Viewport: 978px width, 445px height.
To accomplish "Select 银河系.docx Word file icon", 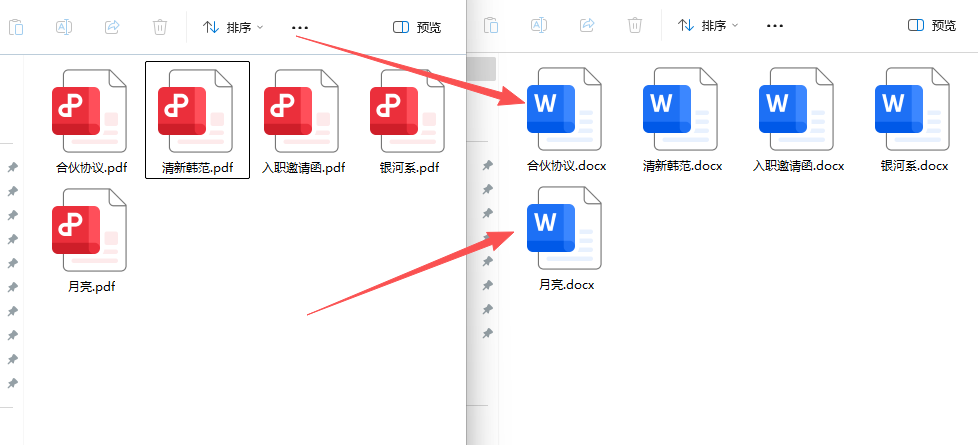I will [913, 109].
